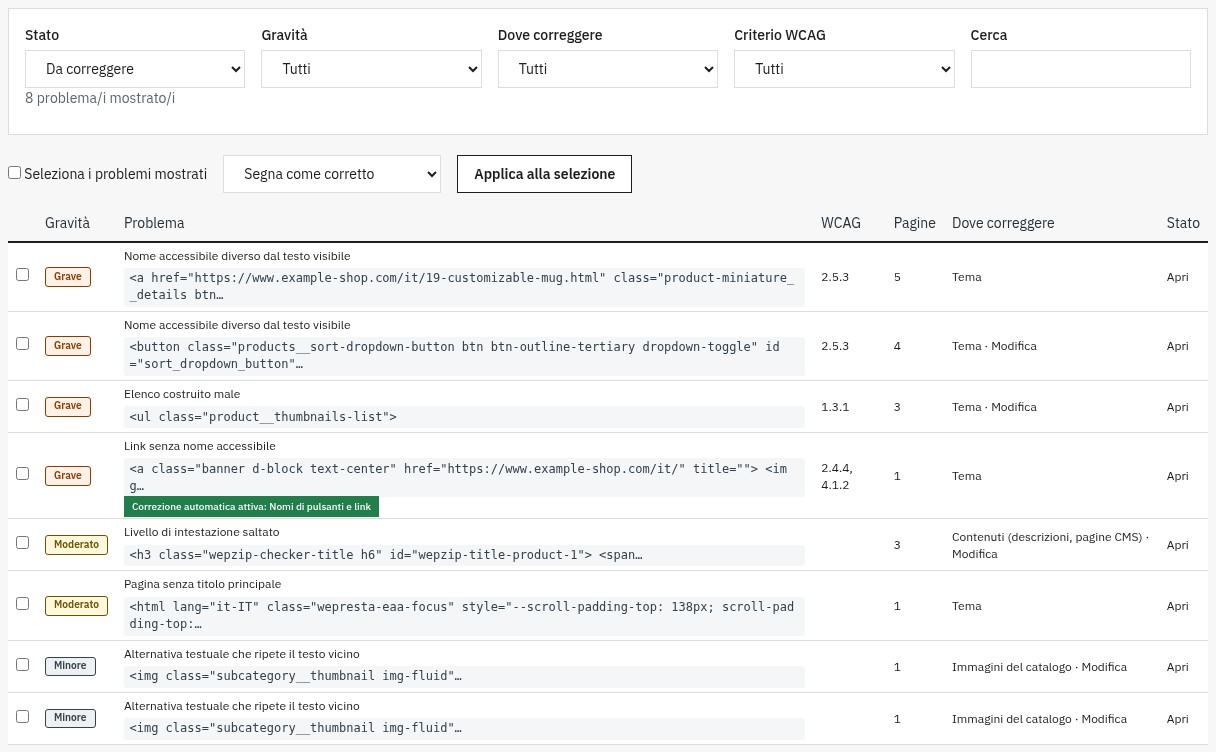Click the Applica alla selezione button
The image size is (1216, 752).
[x=544, y=174]
